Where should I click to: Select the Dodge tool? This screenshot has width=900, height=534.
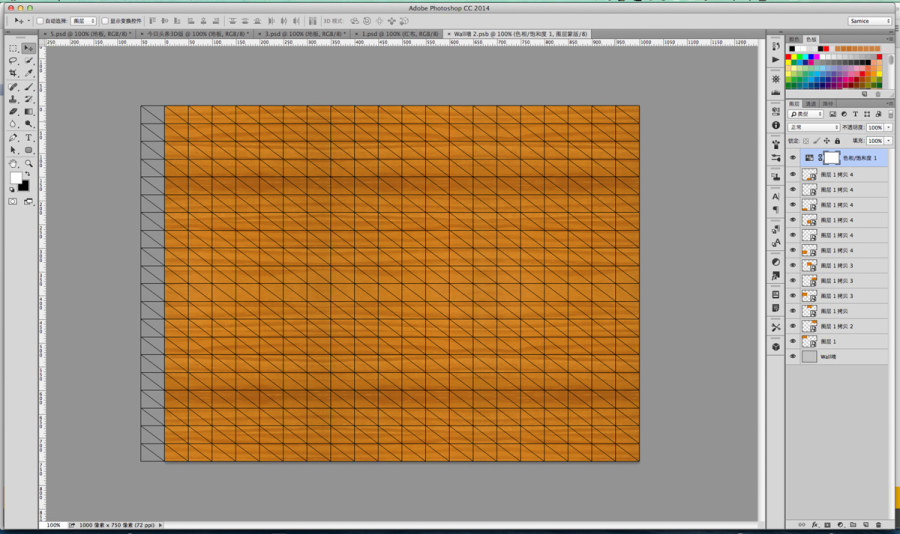pos(28,124)
